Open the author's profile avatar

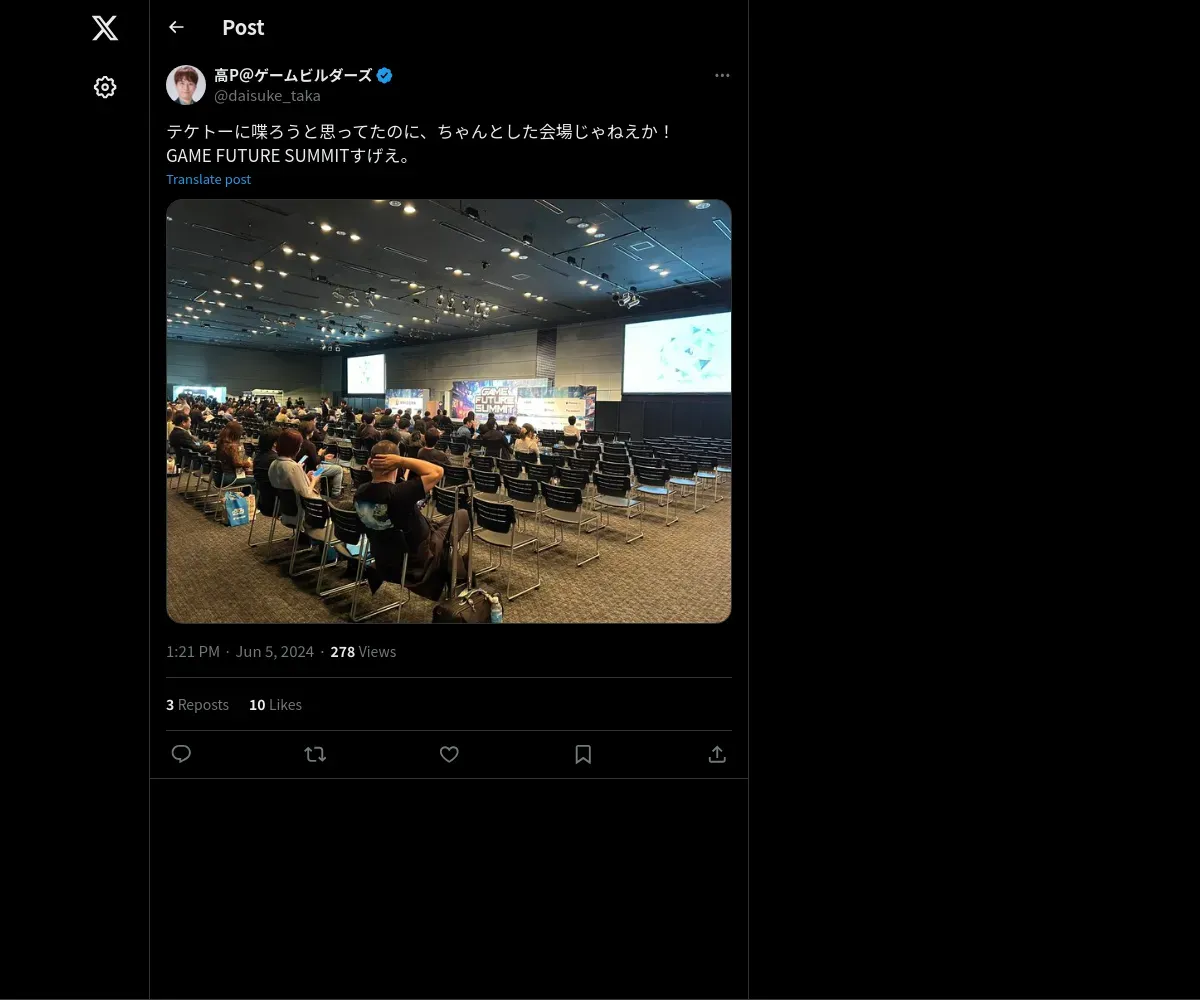186,85
